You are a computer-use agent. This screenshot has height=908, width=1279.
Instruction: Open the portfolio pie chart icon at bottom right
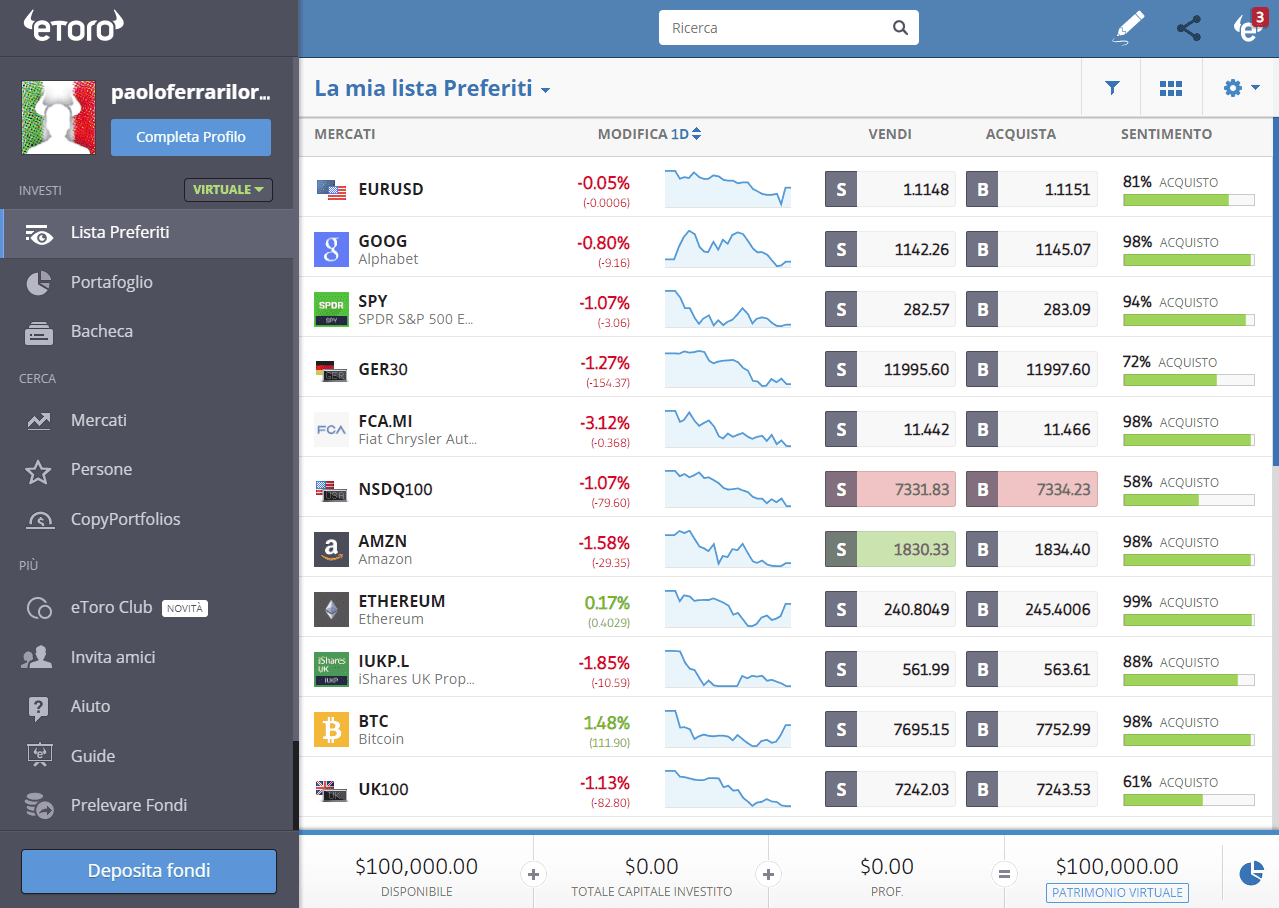[1250, 873]
